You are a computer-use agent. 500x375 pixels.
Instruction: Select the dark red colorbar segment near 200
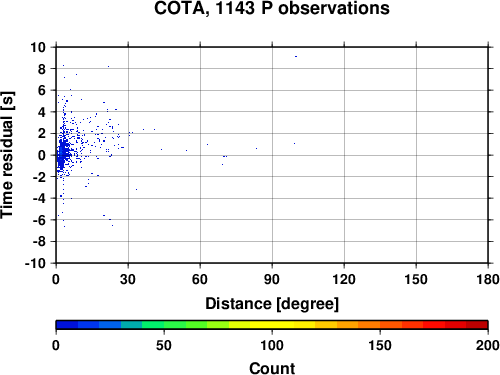[x=477, y=325]
